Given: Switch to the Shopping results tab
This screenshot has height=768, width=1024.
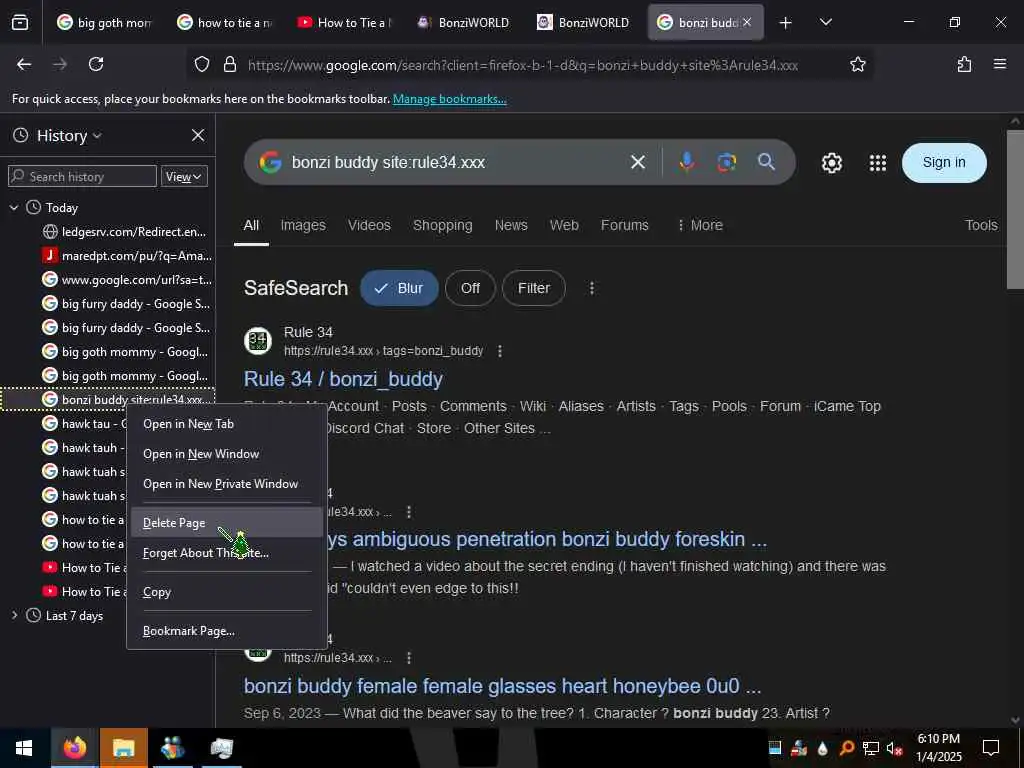Looking at the screenshot, I should pos(442,225).
